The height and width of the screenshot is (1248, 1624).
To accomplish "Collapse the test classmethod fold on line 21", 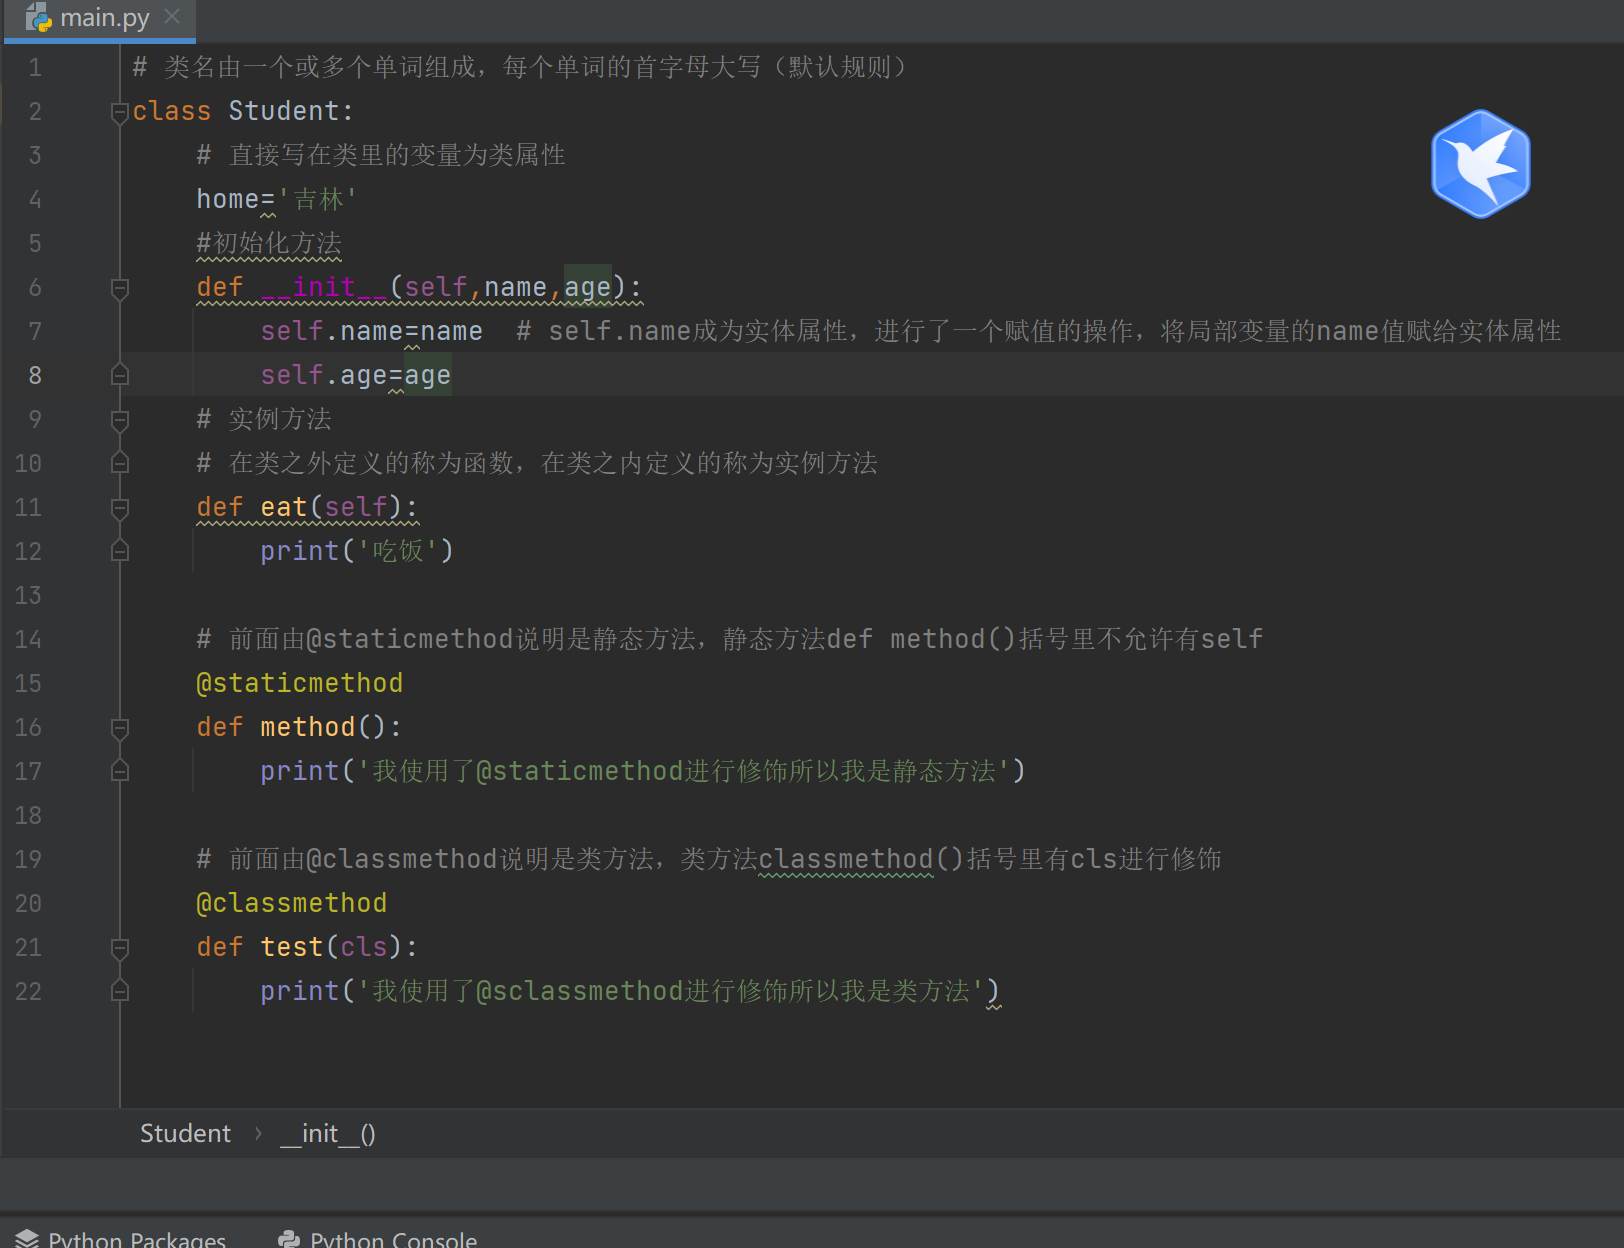I will point(120,948).
